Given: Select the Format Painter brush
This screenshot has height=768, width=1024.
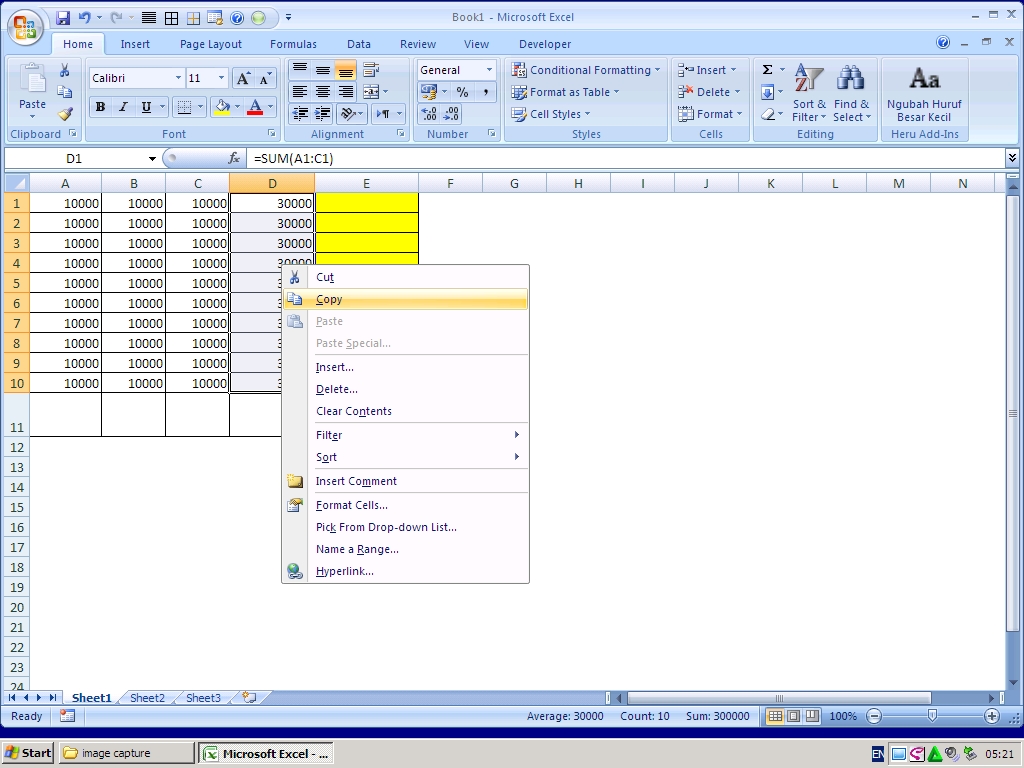Looking at the screenshot, I should coord(65,114).
